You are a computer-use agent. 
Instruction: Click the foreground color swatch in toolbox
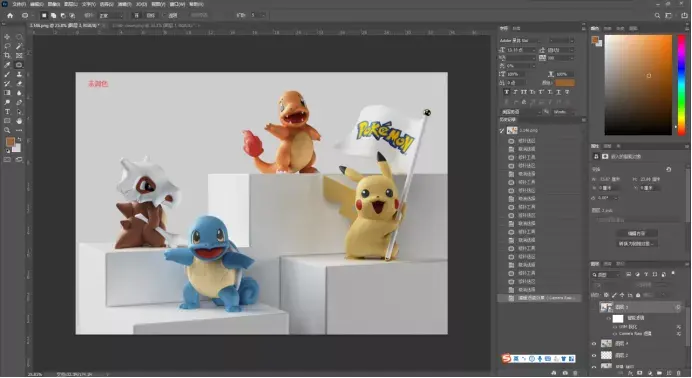[x=10, y=142]
